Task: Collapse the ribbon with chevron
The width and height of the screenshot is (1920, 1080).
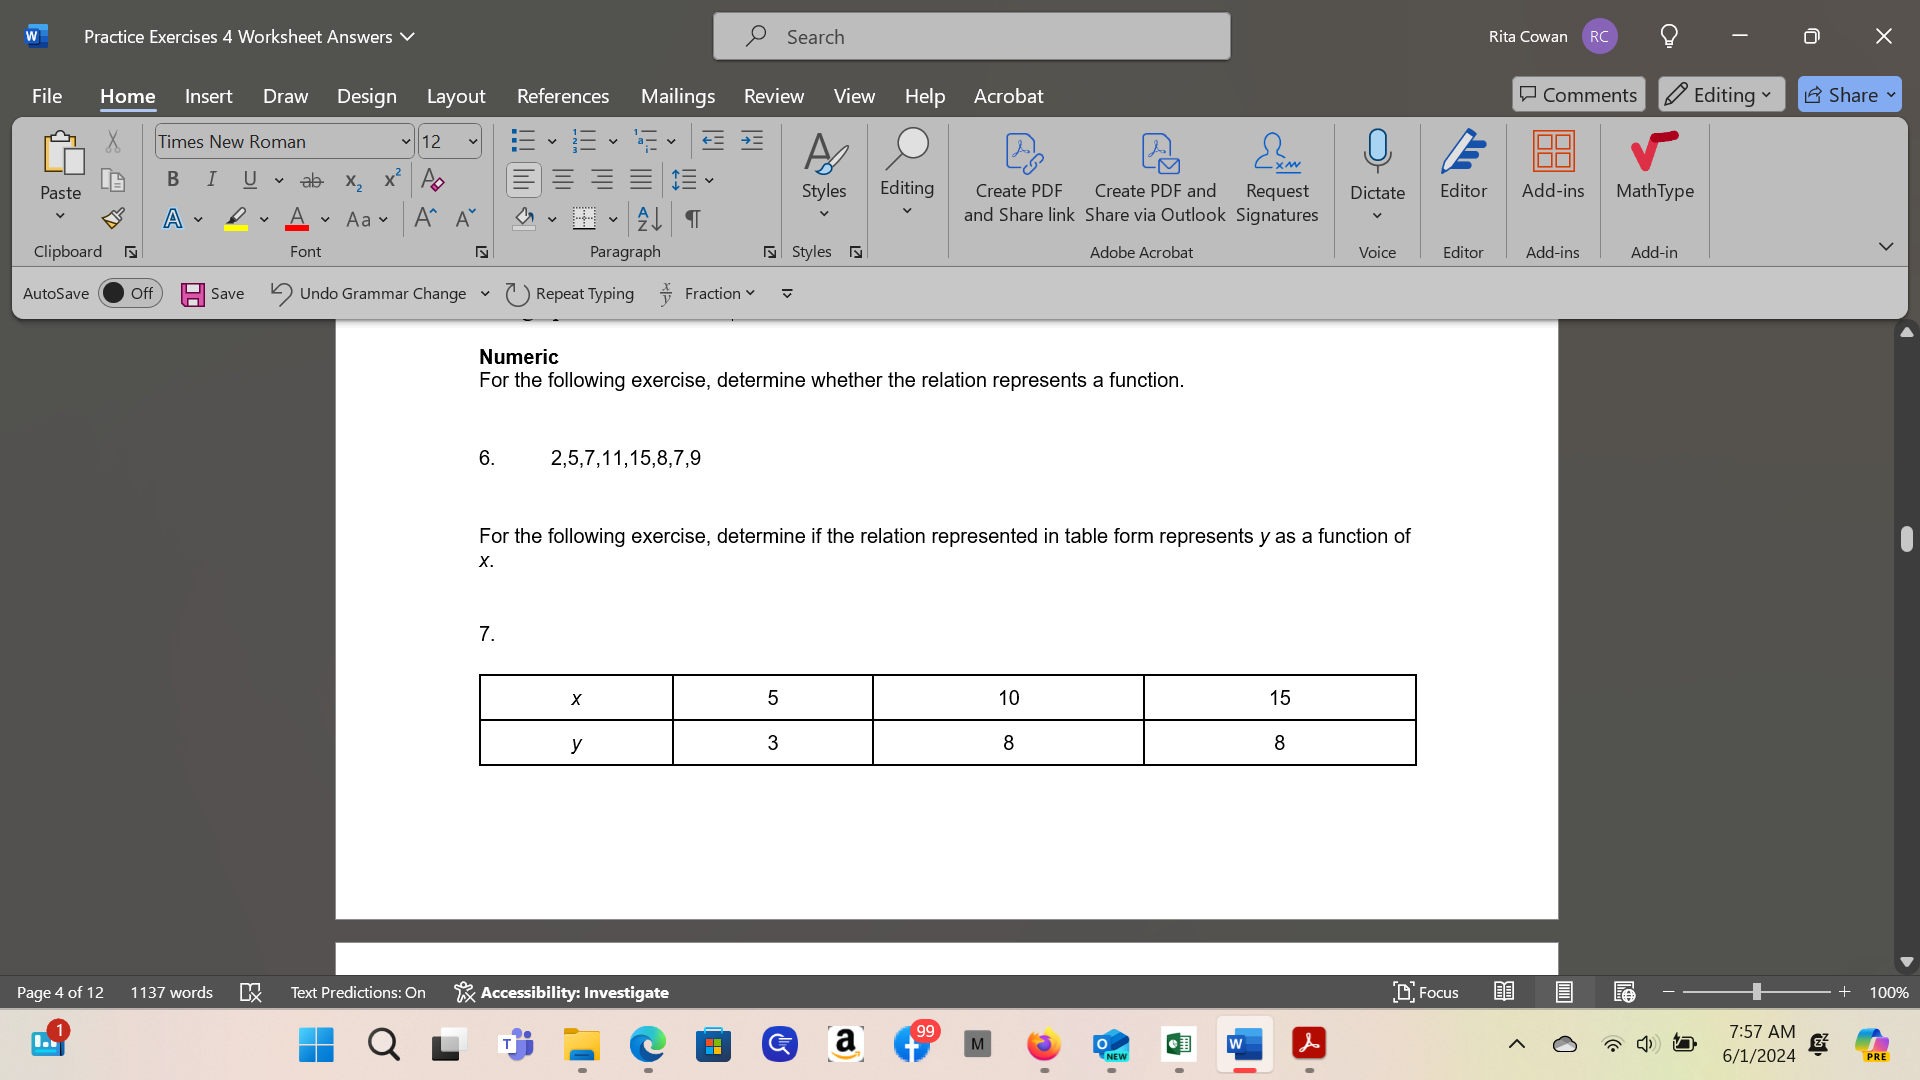Action: pyautogui.click(x=1886, y=246)
